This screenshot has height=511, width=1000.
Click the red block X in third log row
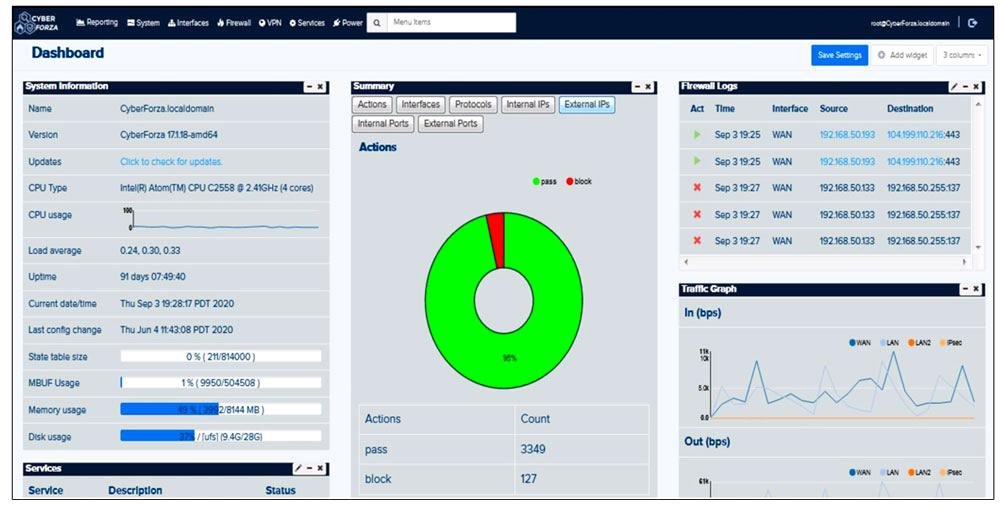(x=697, y=188)
